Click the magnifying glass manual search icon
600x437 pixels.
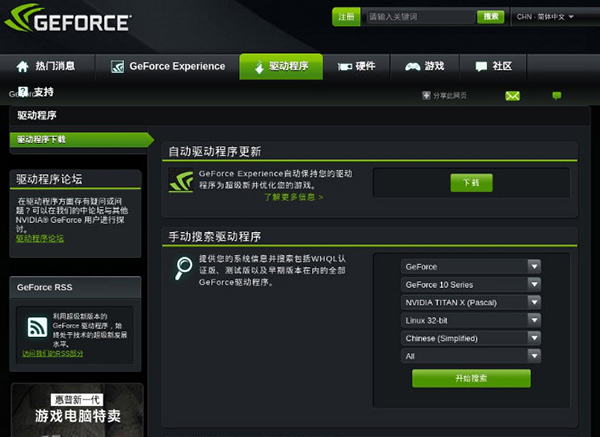coord(183,267)
